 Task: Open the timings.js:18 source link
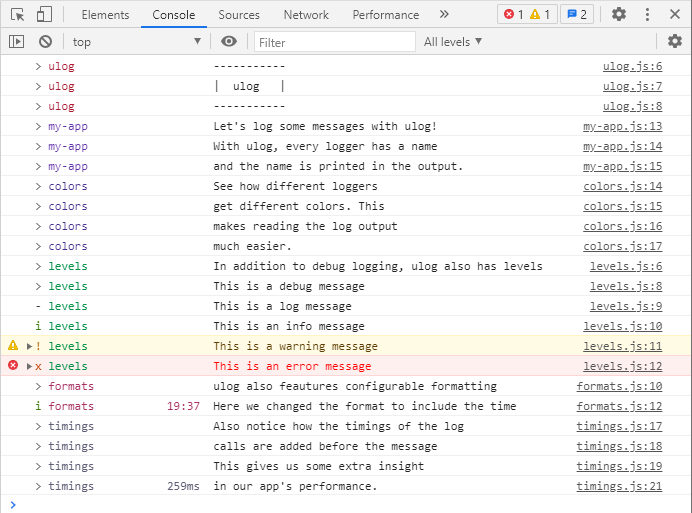click(x=619, y=446)
